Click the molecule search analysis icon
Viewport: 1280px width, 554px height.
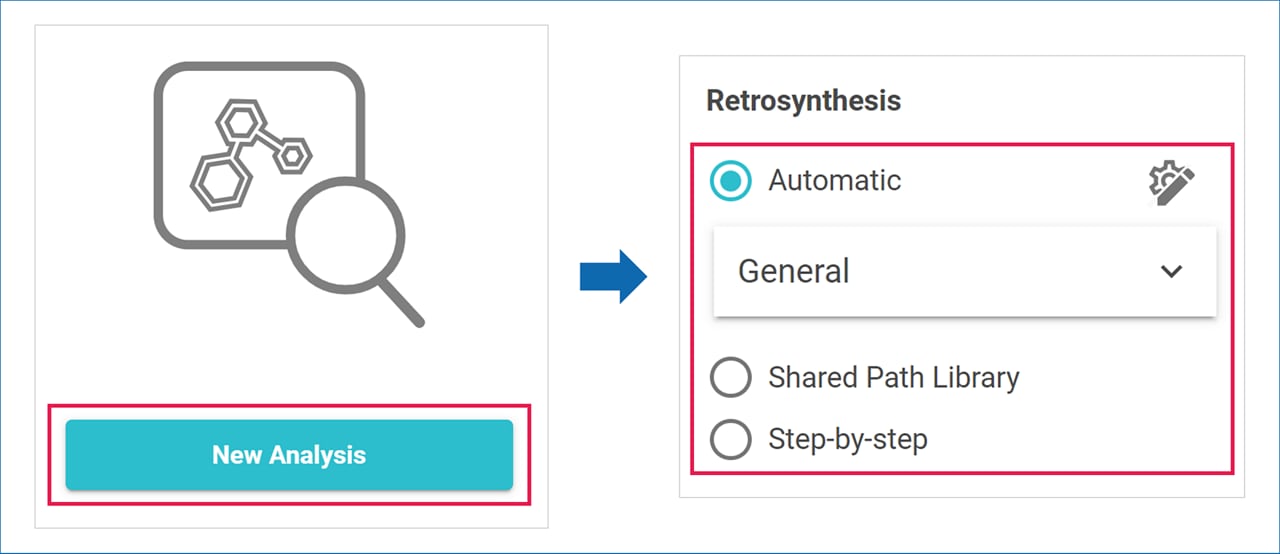(x=289, y=192)
